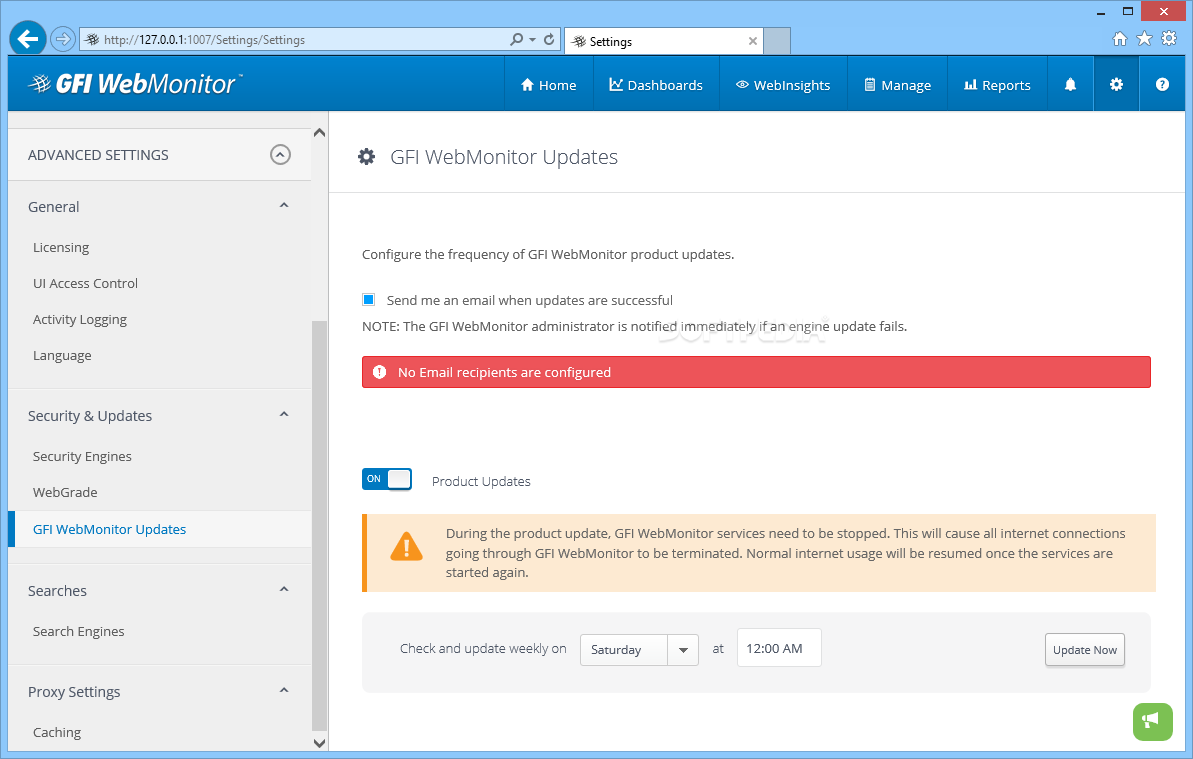Open address bar search dropdown arrow
Image resolution: width=1193 pixels, height=759 pixels.
coord(533,39)
